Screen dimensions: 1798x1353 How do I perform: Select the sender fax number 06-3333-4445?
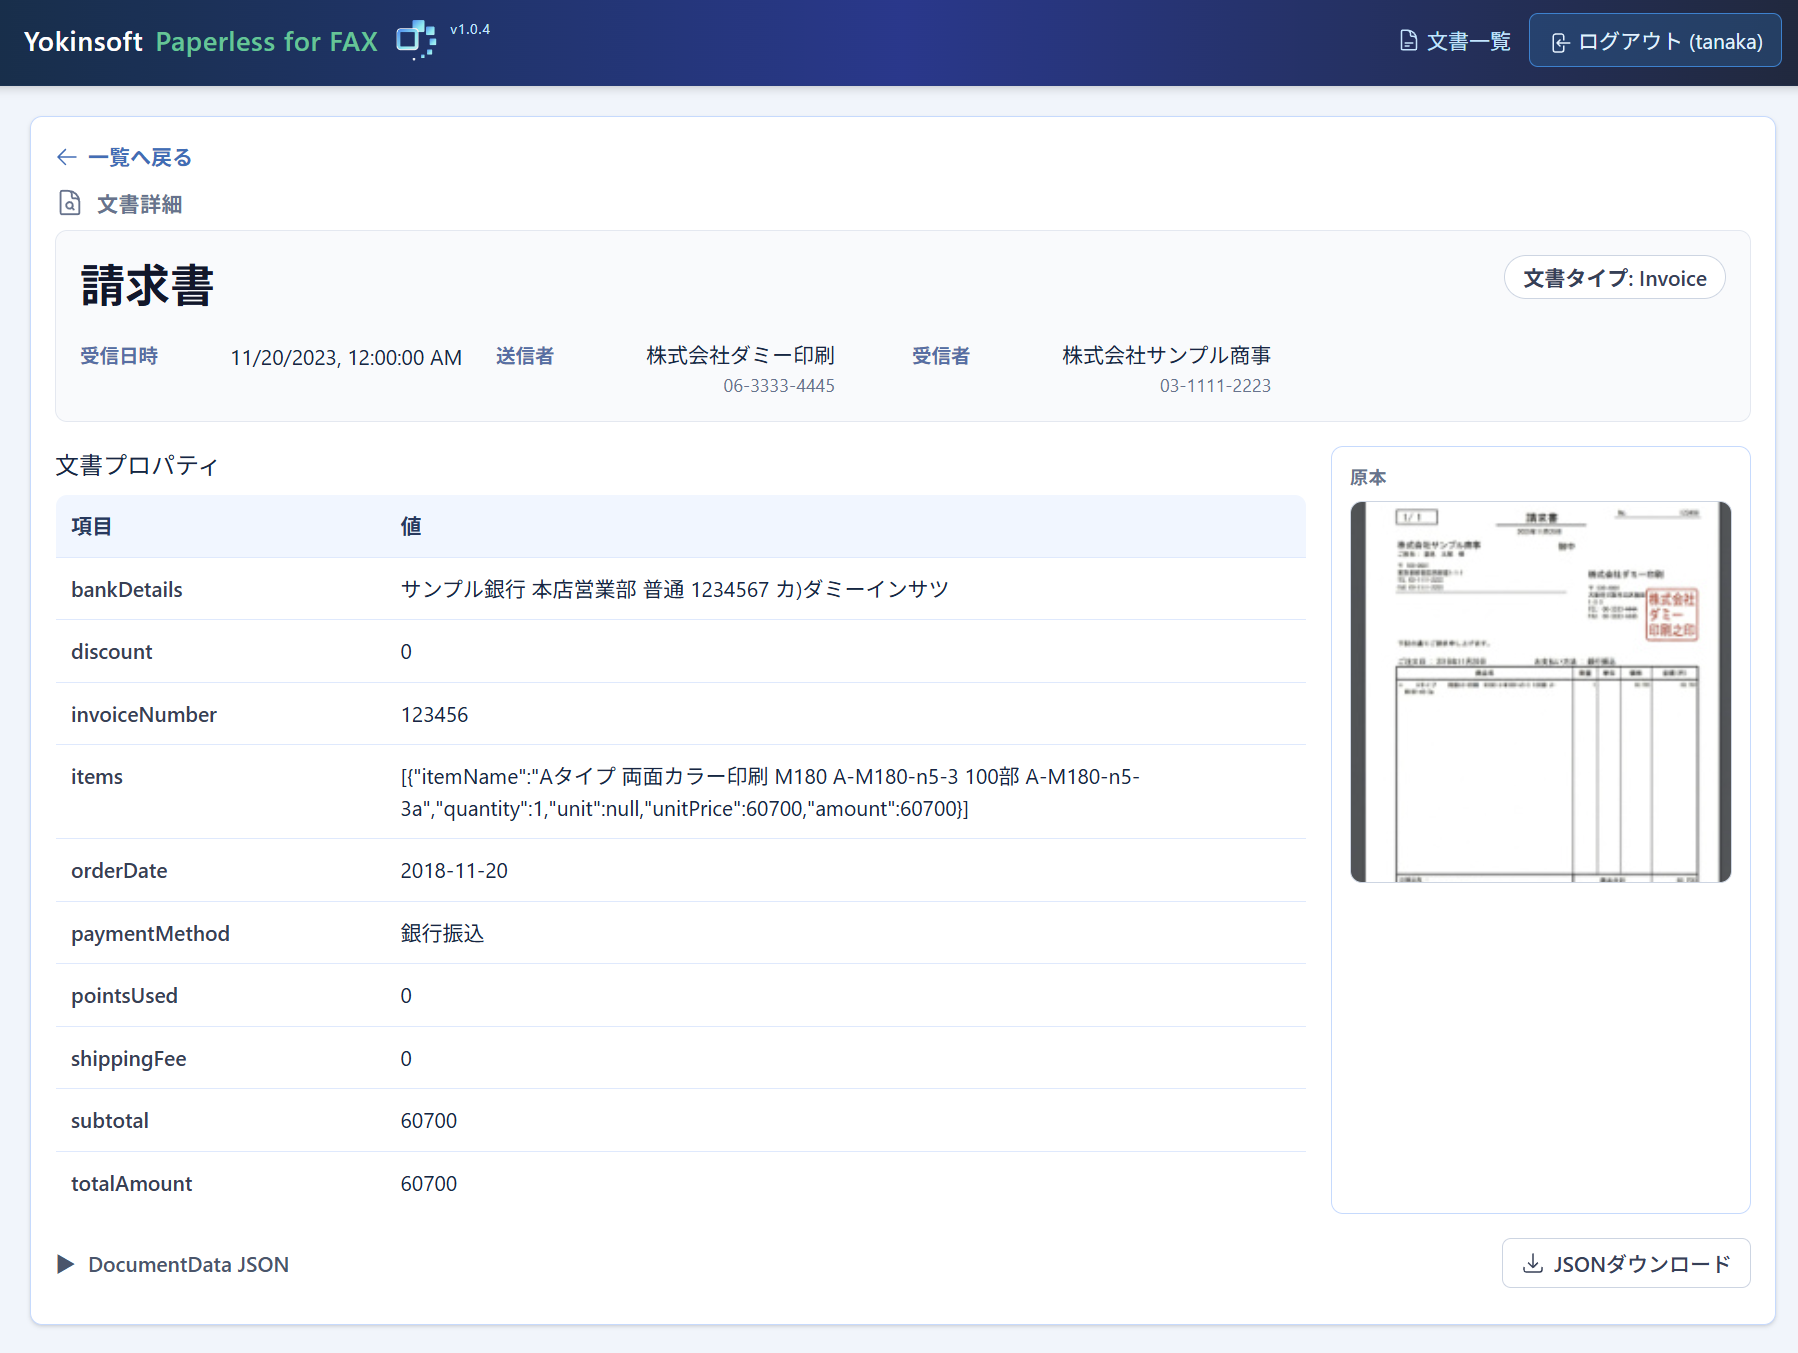click(778, 386)
